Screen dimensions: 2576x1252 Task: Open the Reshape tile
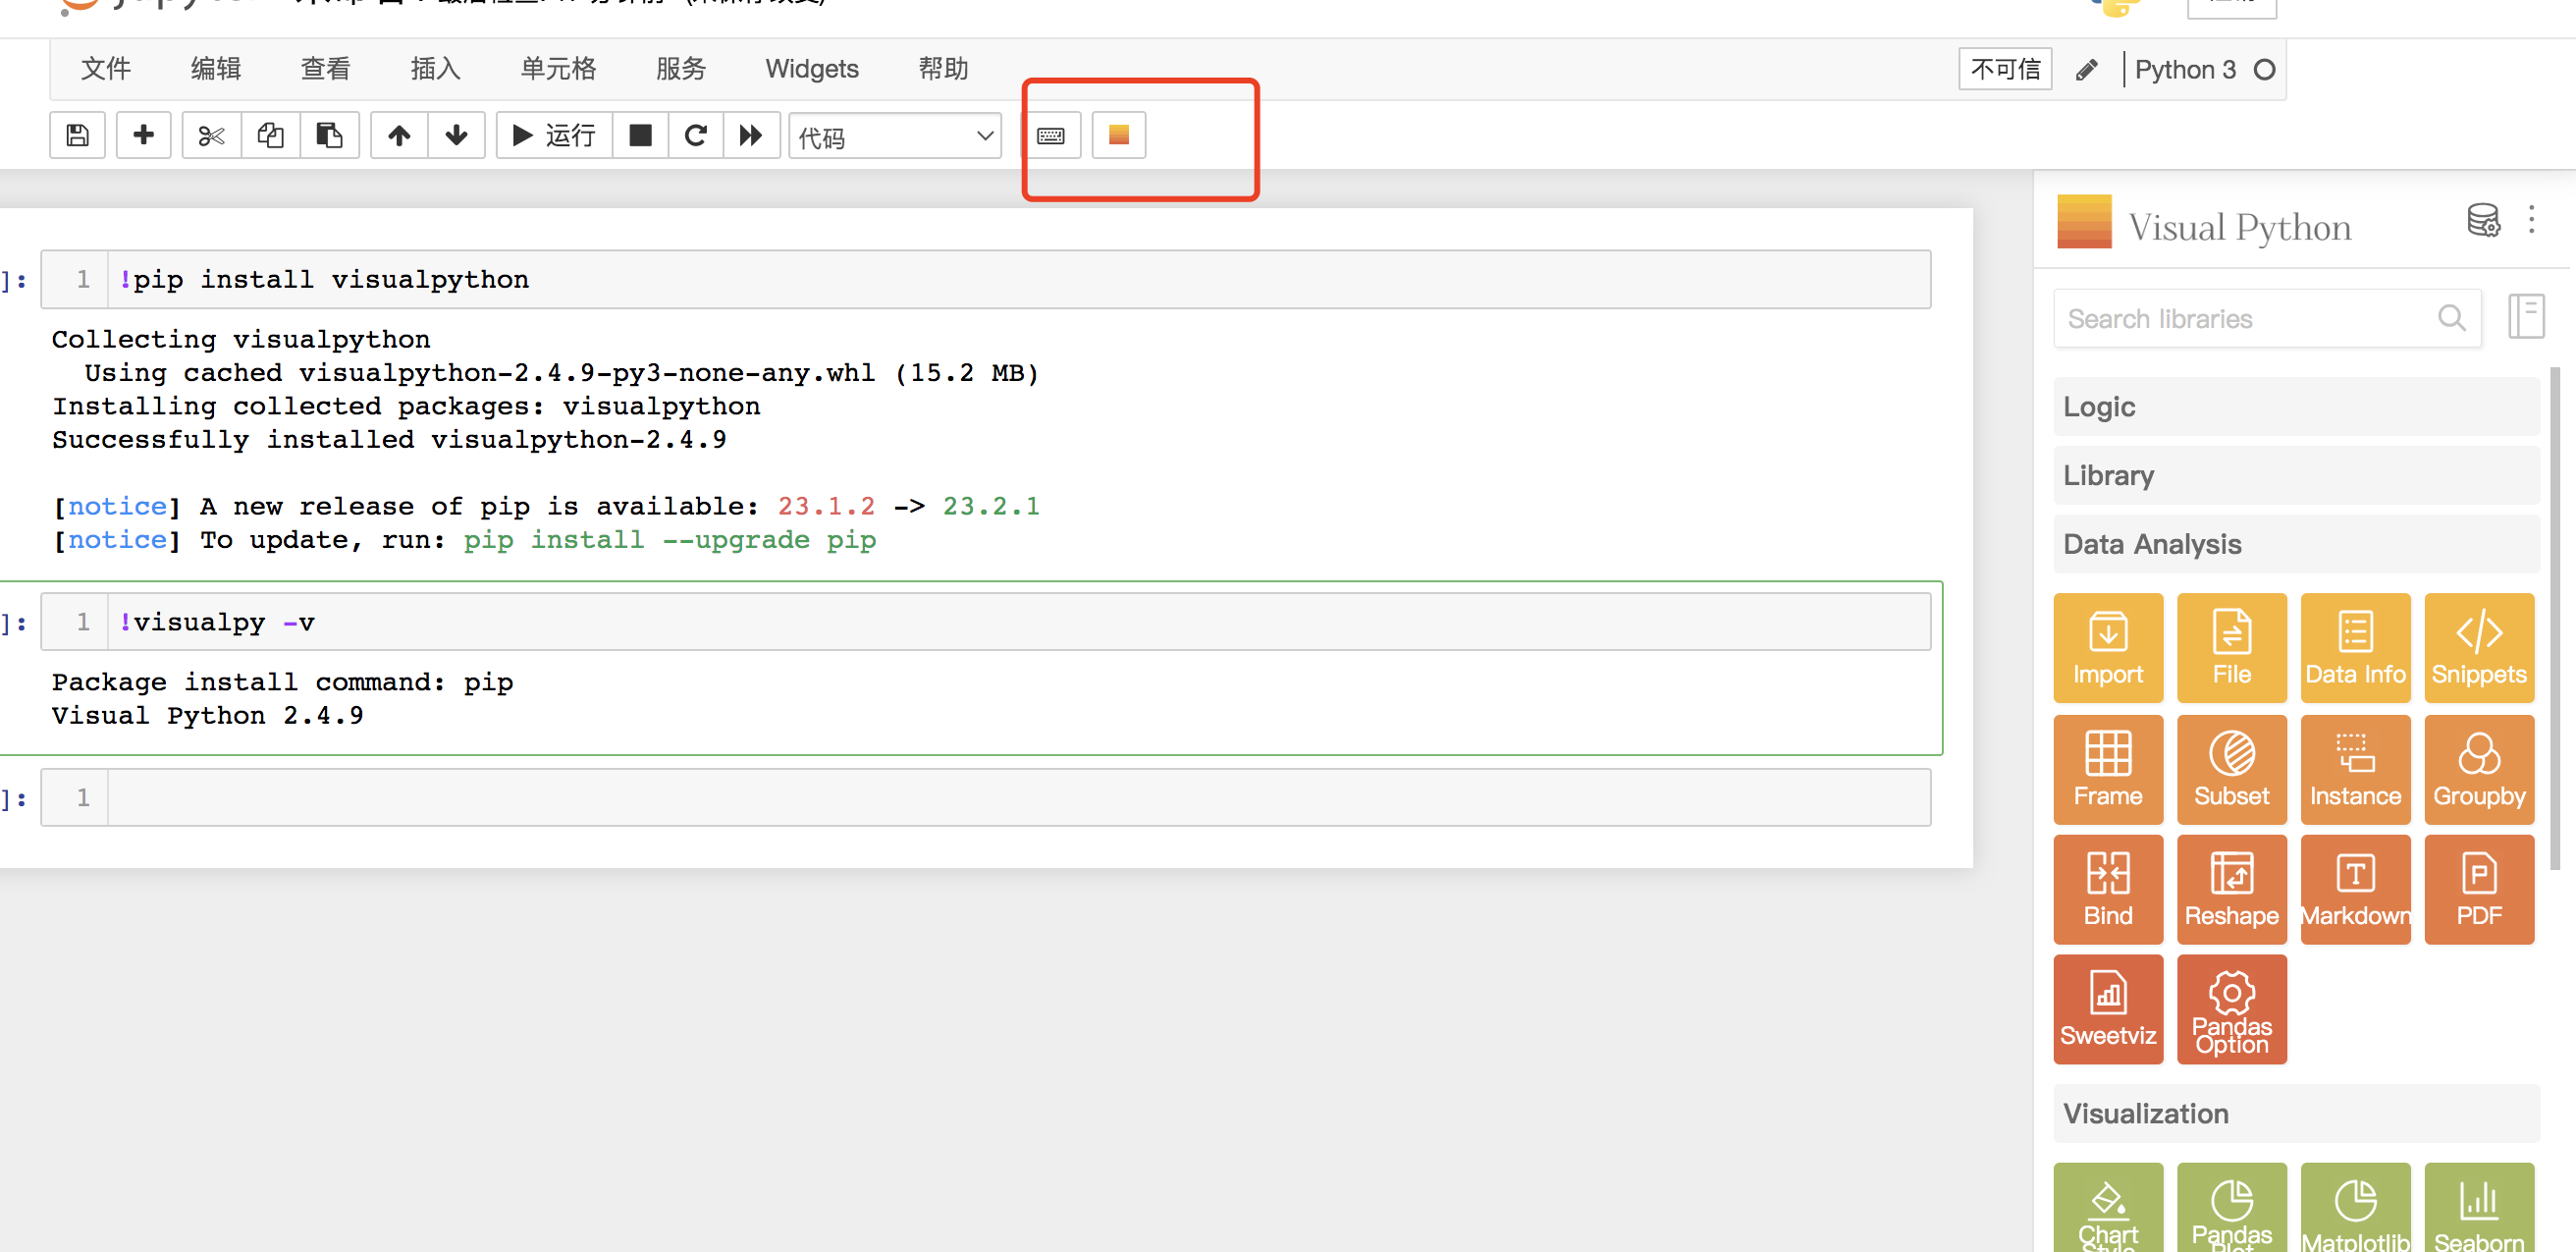pos(2232,890)
